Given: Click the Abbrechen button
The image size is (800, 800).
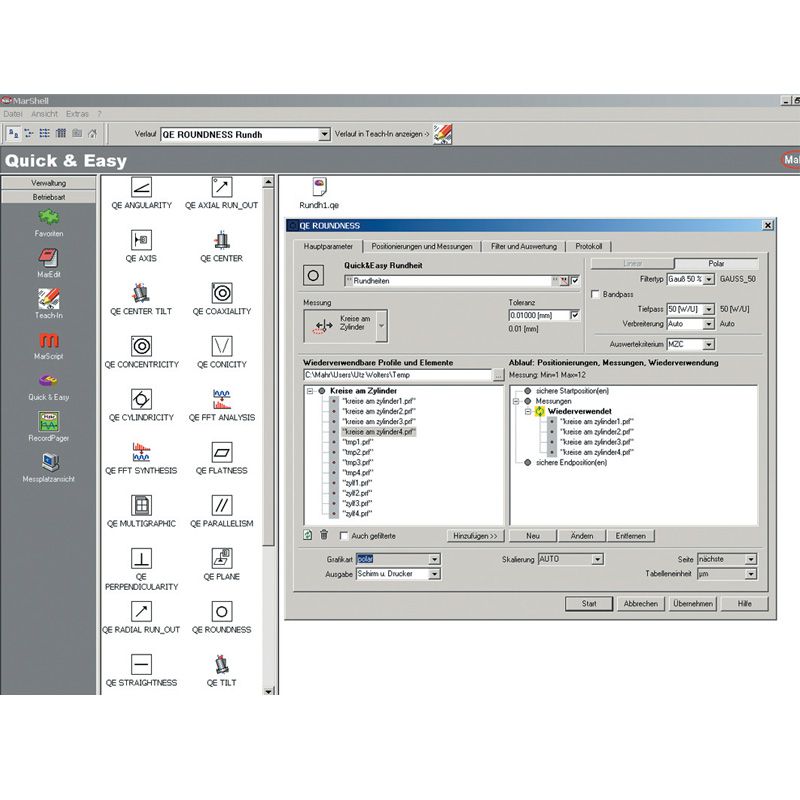Looking at the screenshot, I should click(x=640, y=604).
